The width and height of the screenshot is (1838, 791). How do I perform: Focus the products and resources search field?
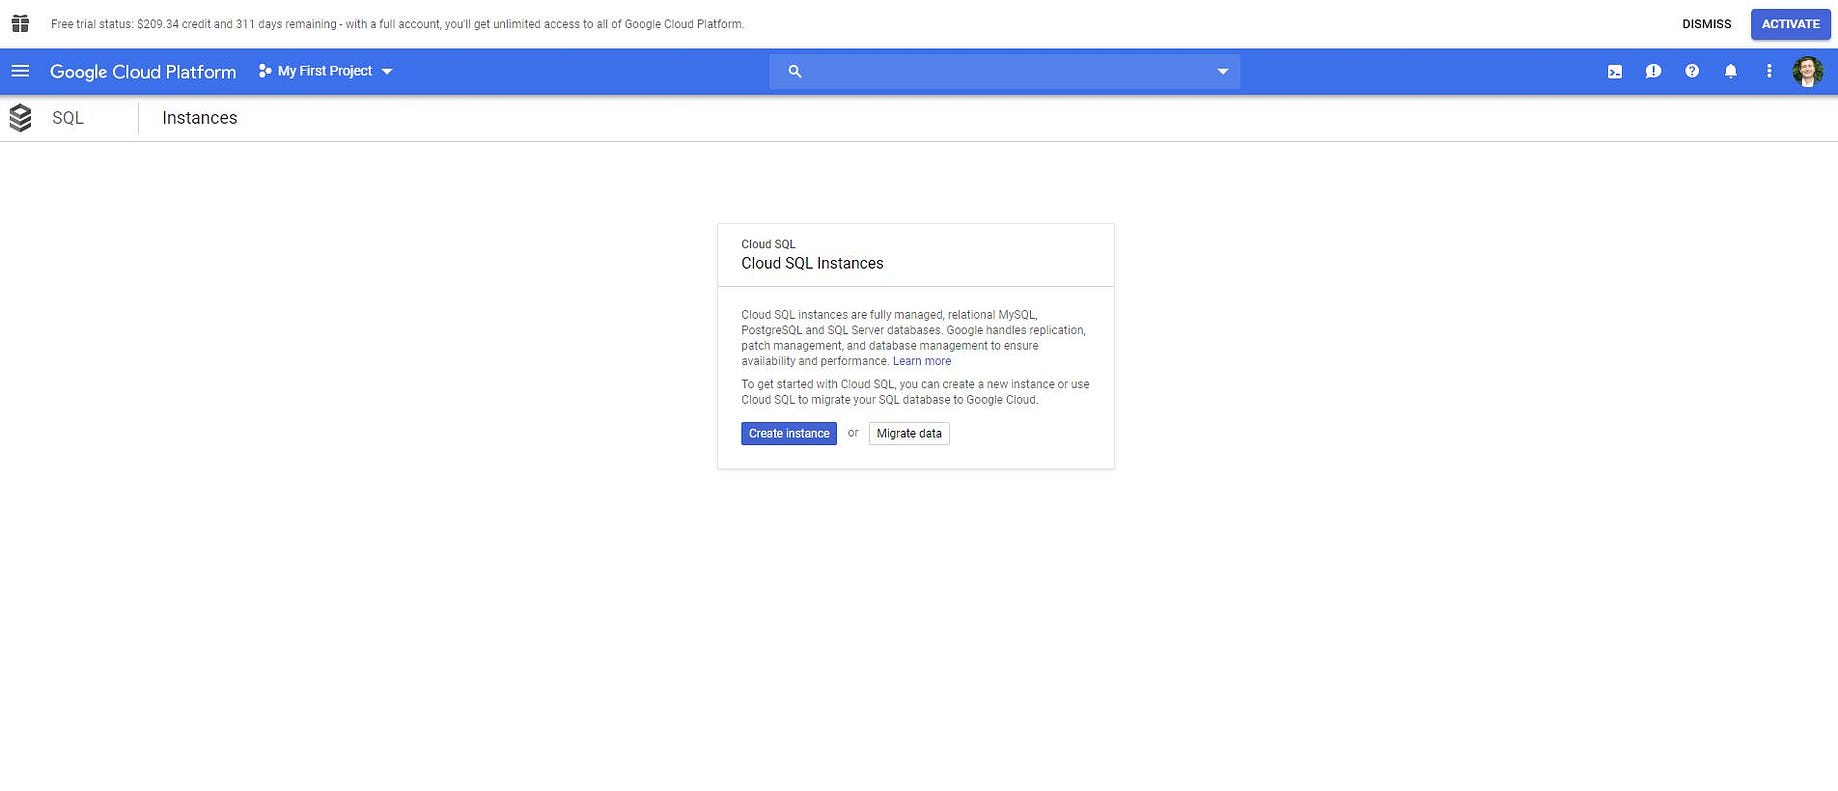1004,71
